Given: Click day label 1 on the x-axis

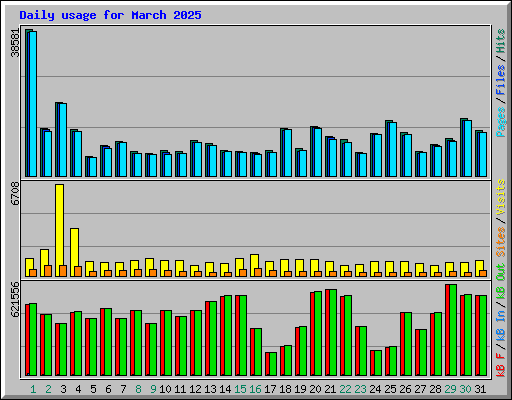Looking at the screenshot, I should 33,389.
